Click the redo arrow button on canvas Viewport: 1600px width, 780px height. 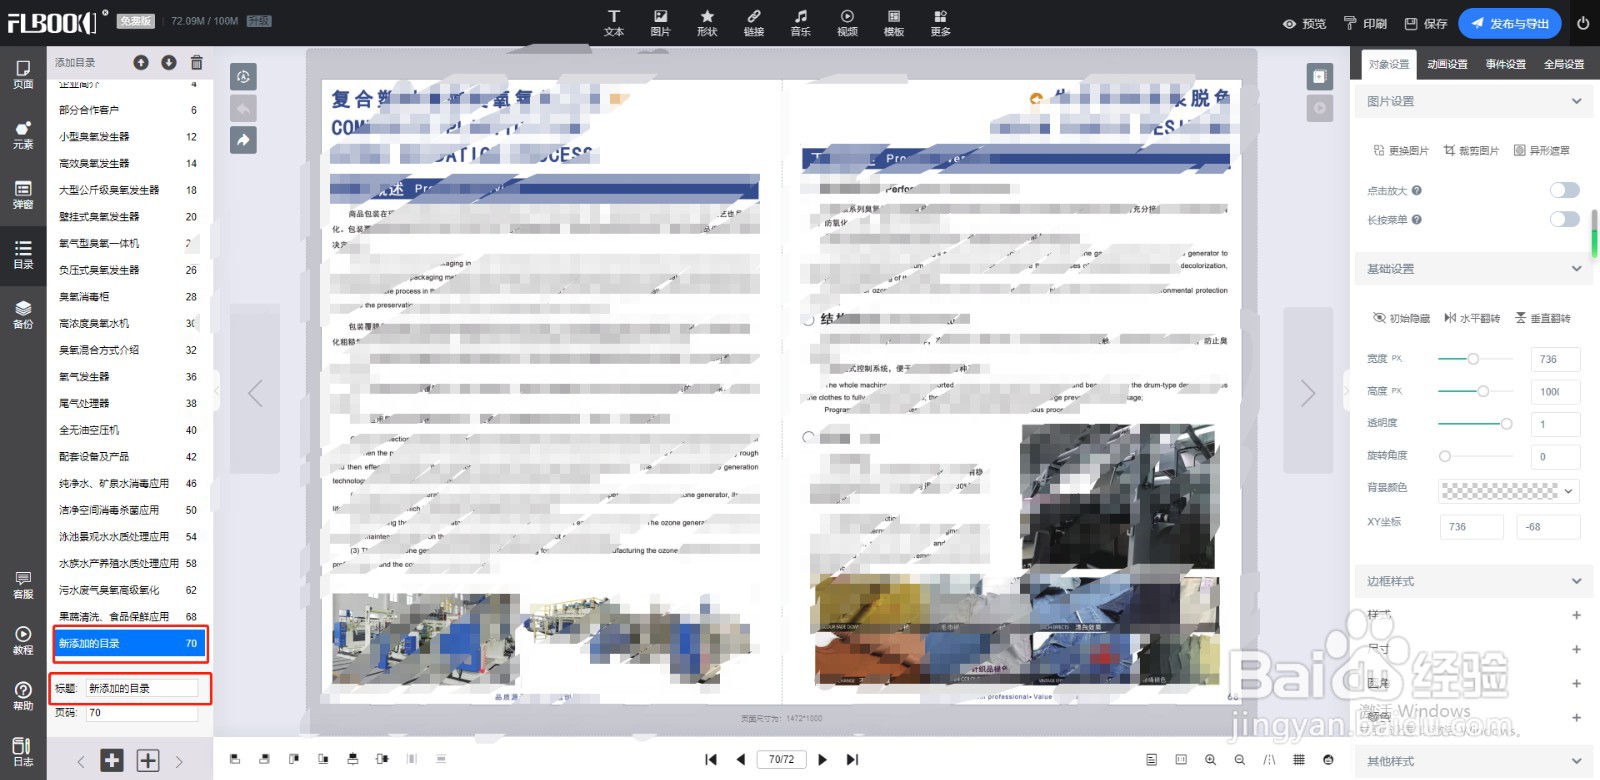click(x=243, y=140)
